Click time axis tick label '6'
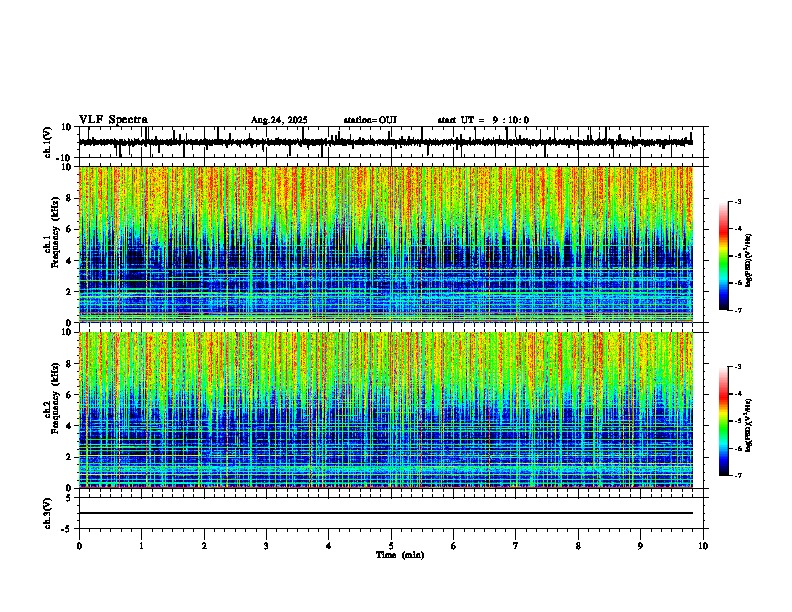Viewport: 792px width, 612px height. point(454,546)
